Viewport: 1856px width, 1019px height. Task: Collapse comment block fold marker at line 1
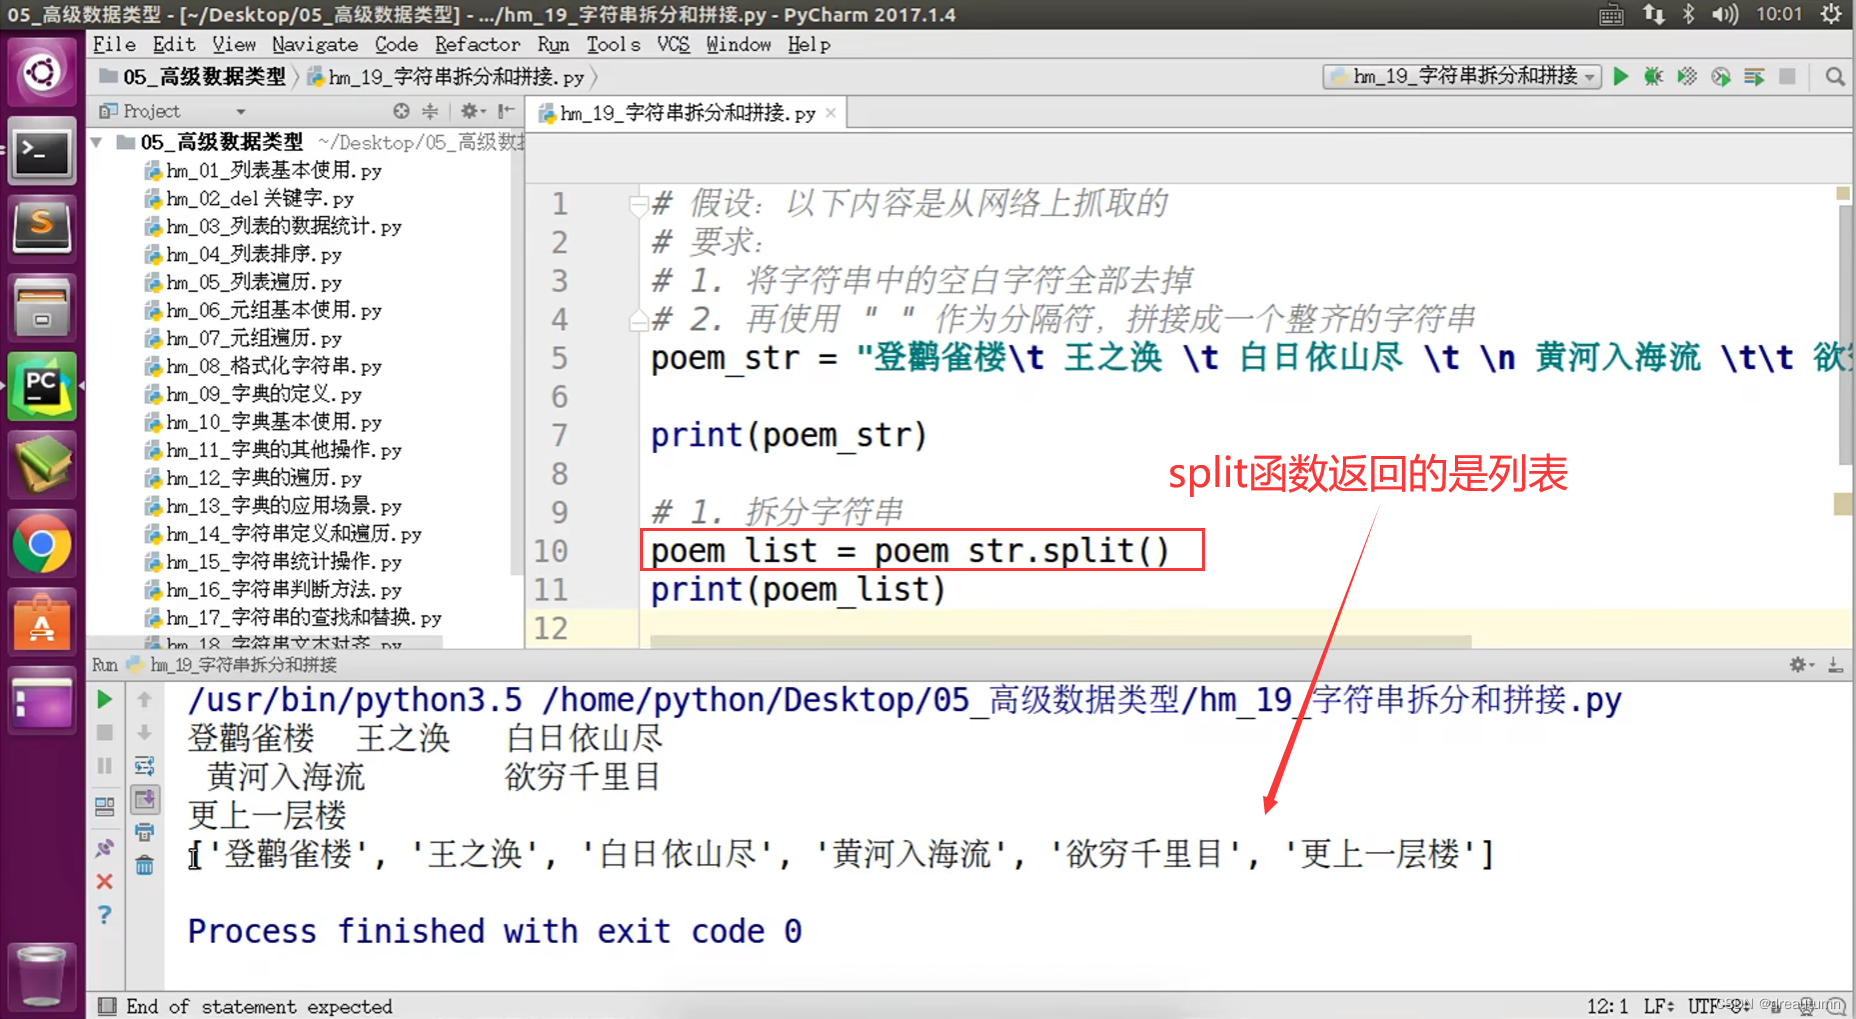tap(638, 205)
